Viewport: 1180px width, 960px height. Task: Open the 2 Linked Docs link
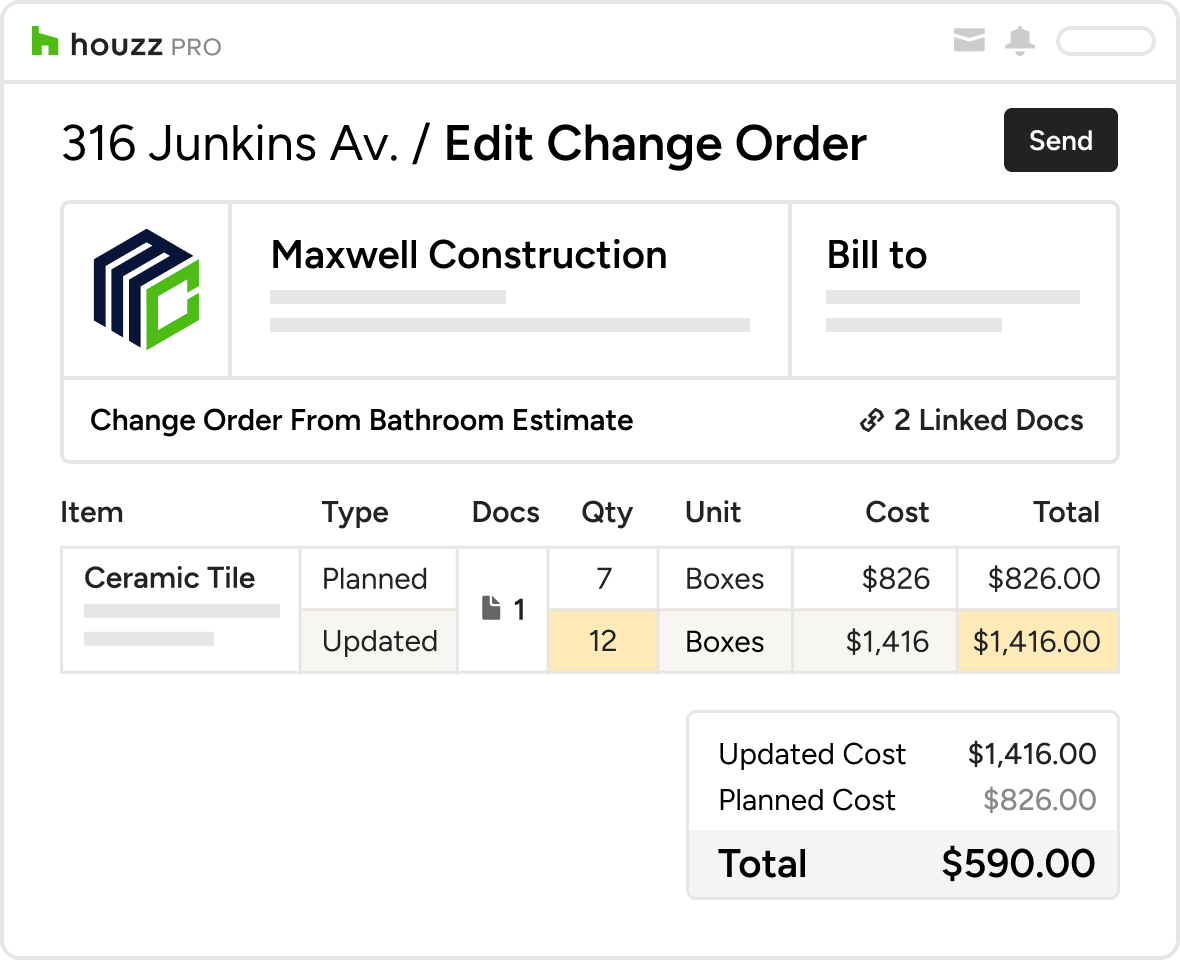[x=987, y=420]
